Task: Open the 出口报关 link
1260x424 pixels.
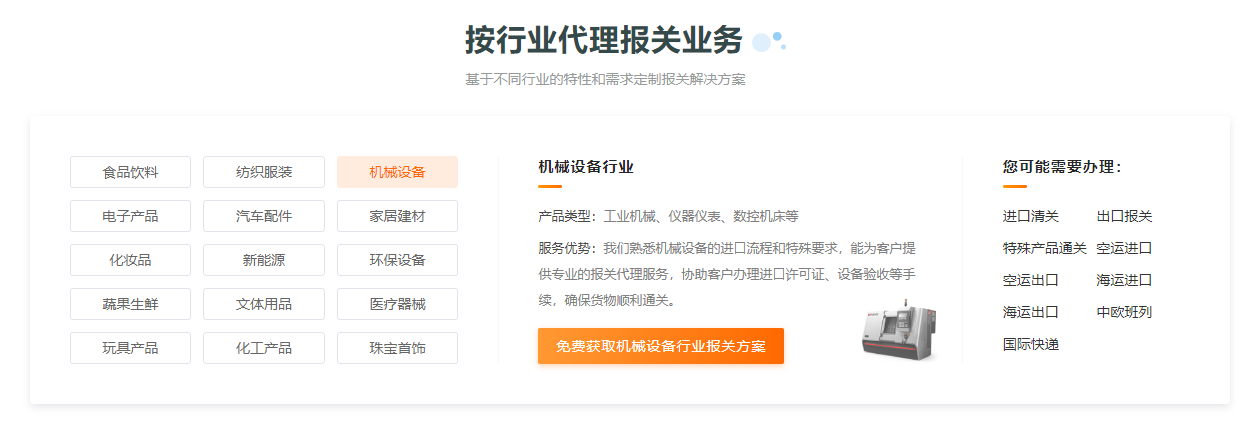Action: coord(1124,216)
